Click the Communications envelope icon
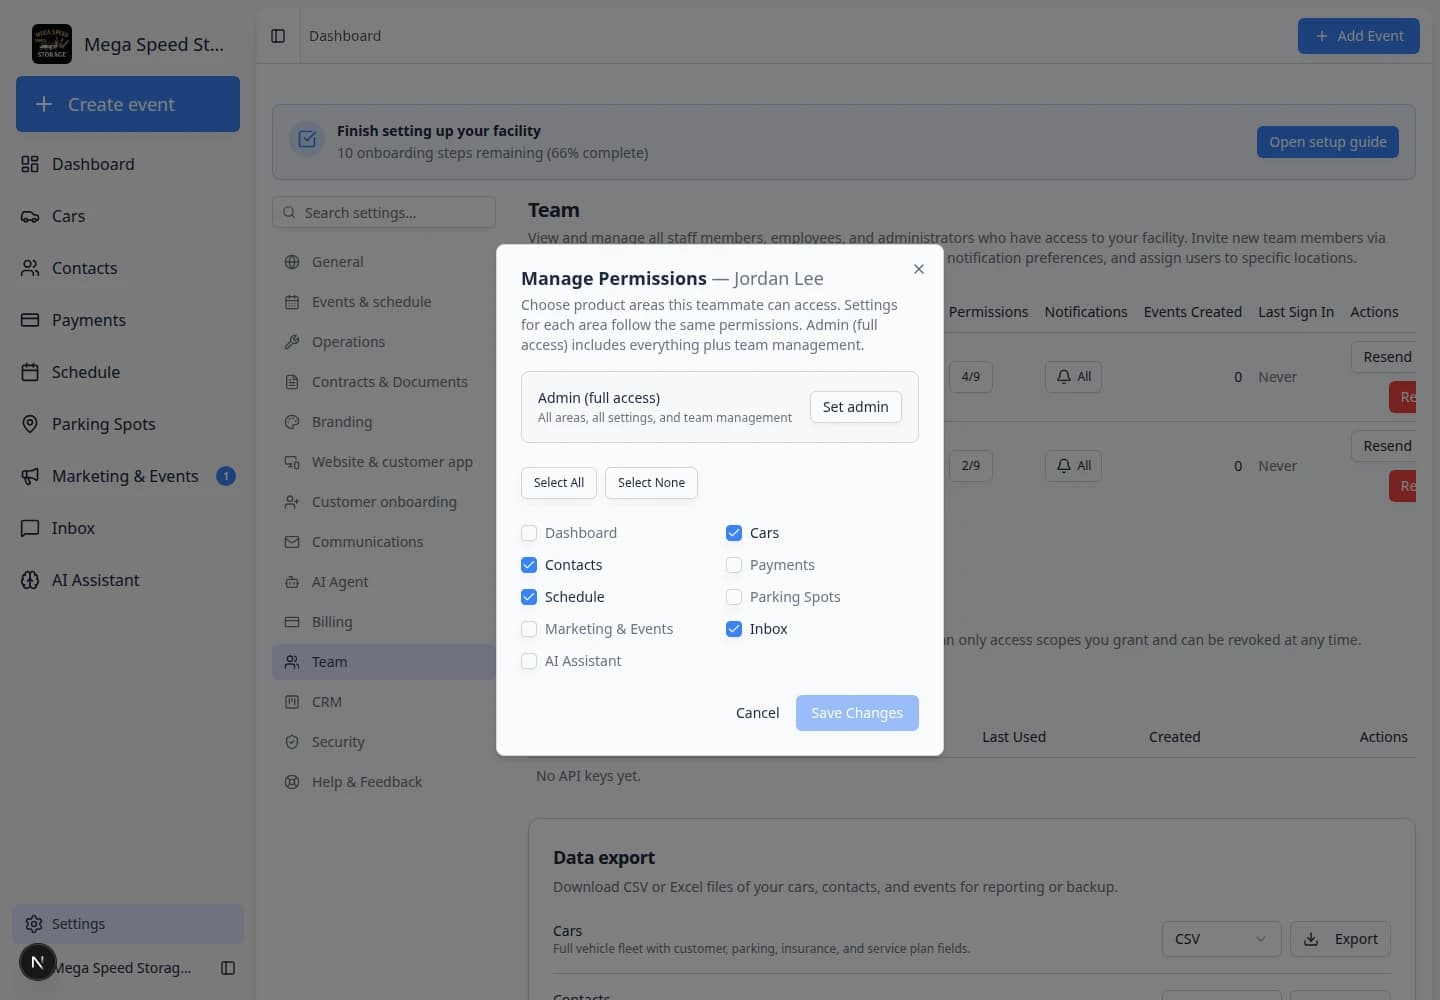The height and width of the screenshot is (1000, 1440). [292, 542]
